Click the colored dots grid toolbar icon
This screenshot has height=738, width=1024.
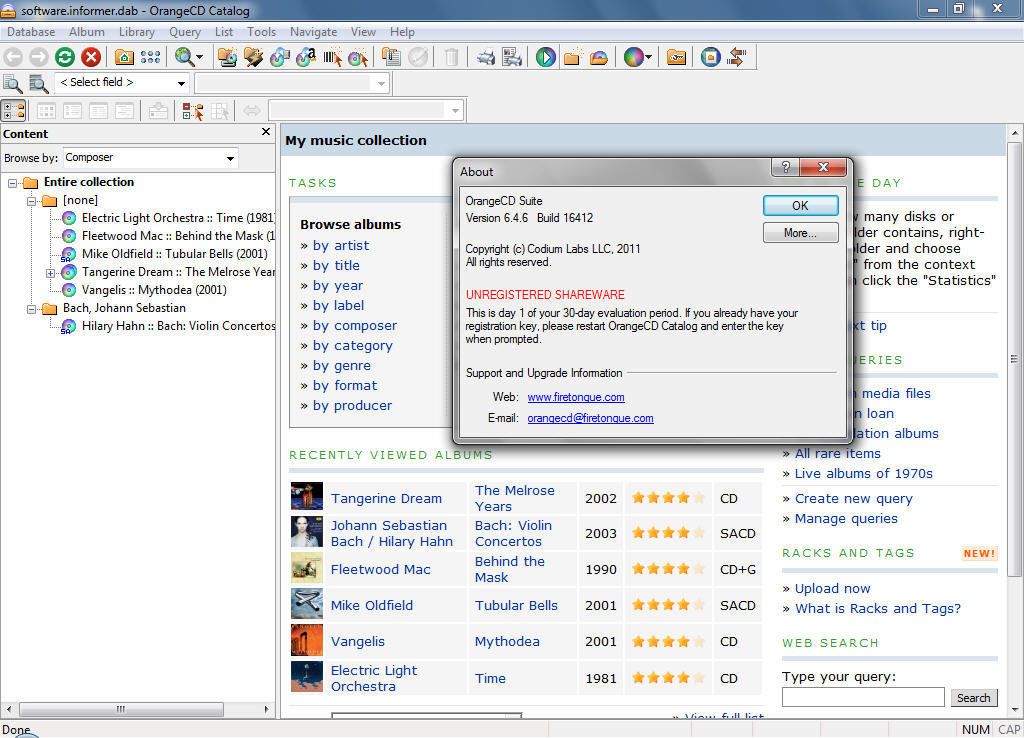(150, 57)
